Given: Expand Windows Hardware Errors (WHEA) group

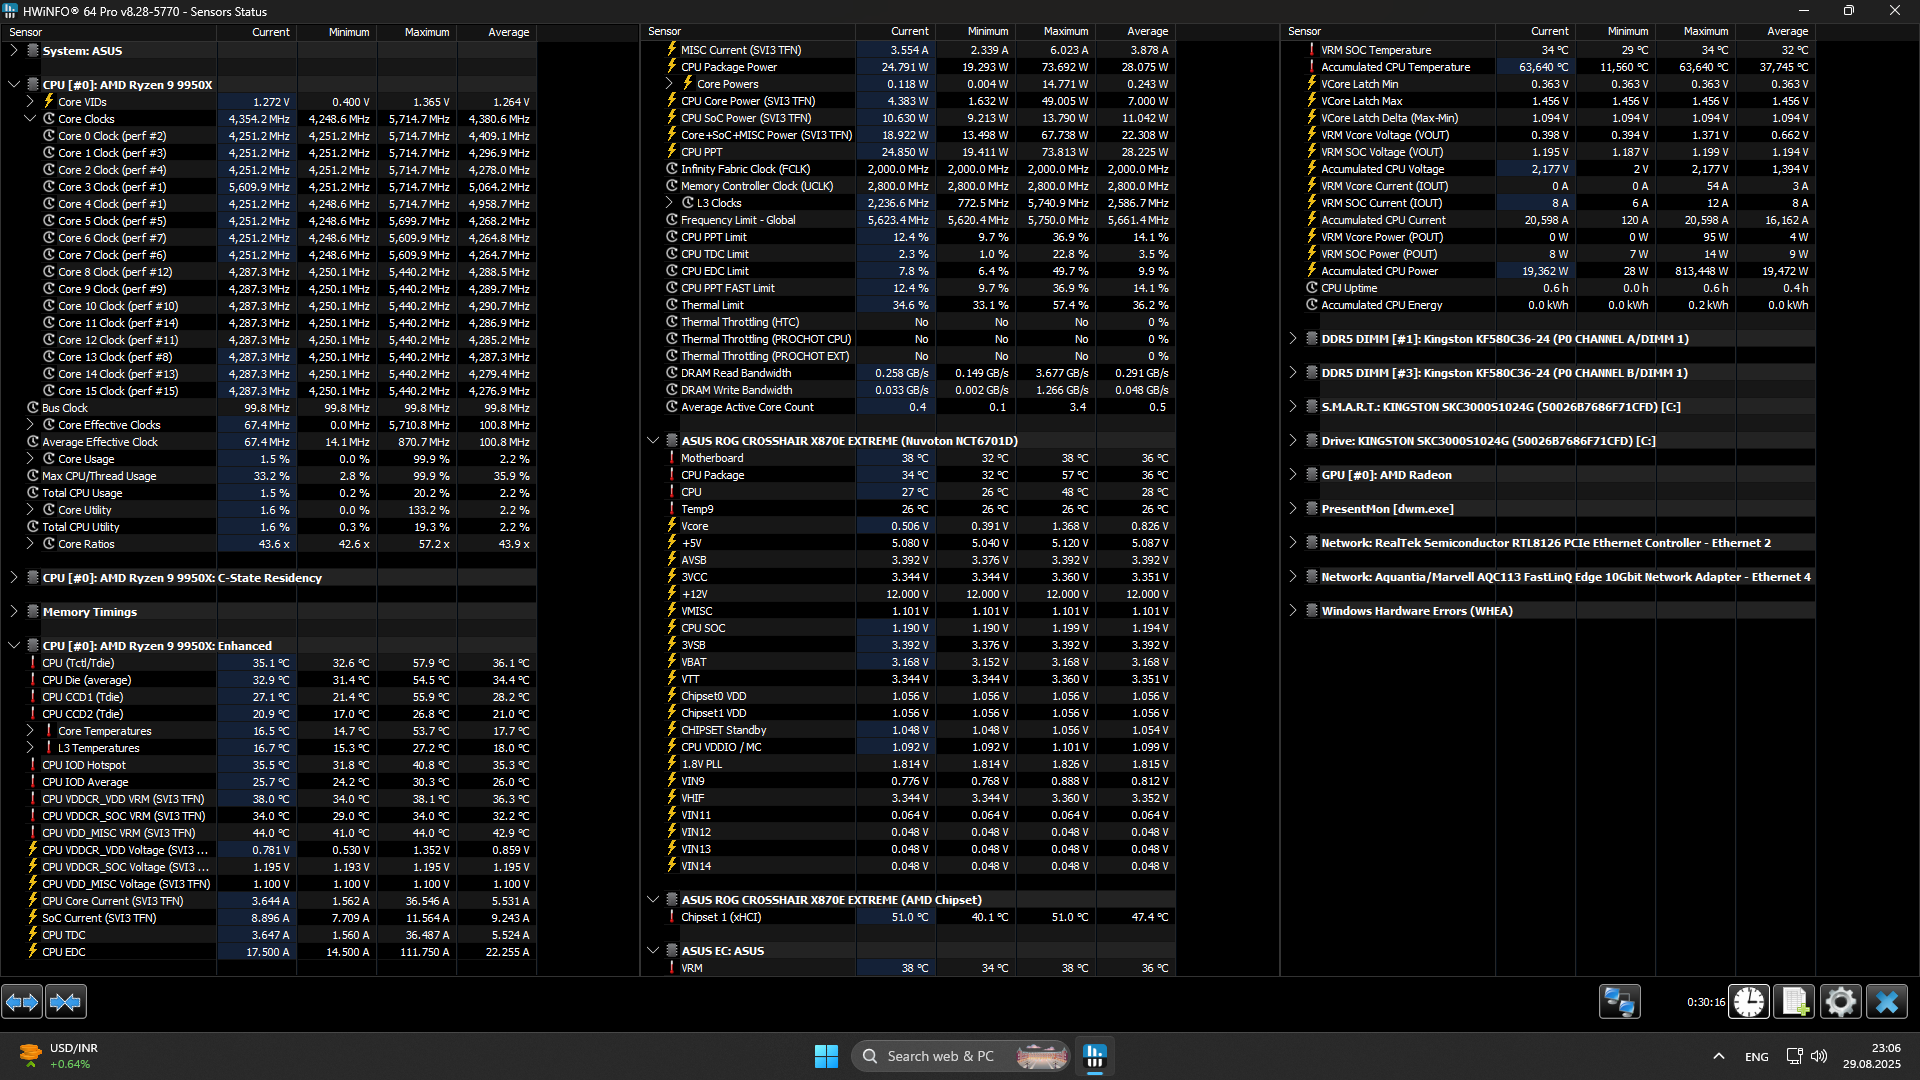Looking at the screenshot, I should coord(1293,611).
